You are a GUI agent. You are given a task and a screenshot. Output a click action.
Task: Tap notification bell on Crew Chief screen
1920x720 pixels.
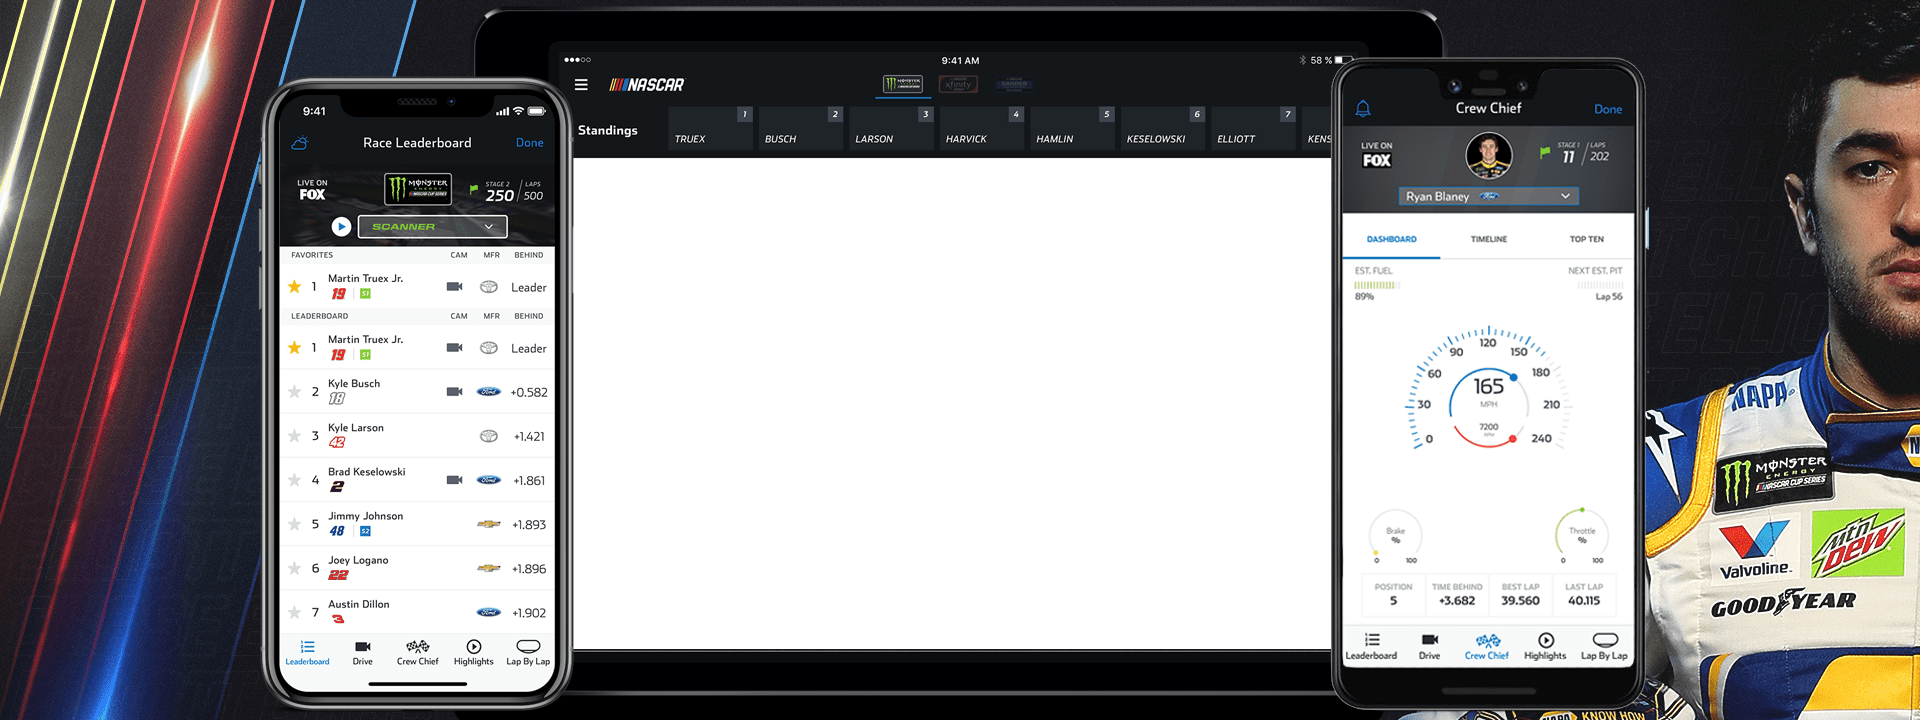(1363, 108)
